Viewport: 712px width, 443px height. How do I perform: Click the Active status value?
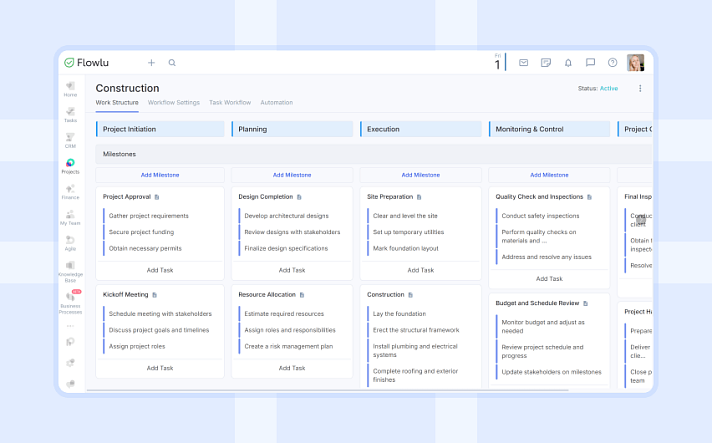point(609,89)
